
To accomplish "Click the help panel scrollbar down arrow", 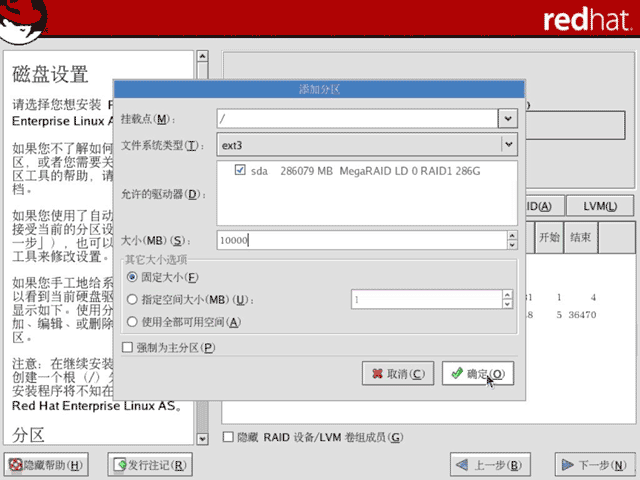I will coord(202,439).
